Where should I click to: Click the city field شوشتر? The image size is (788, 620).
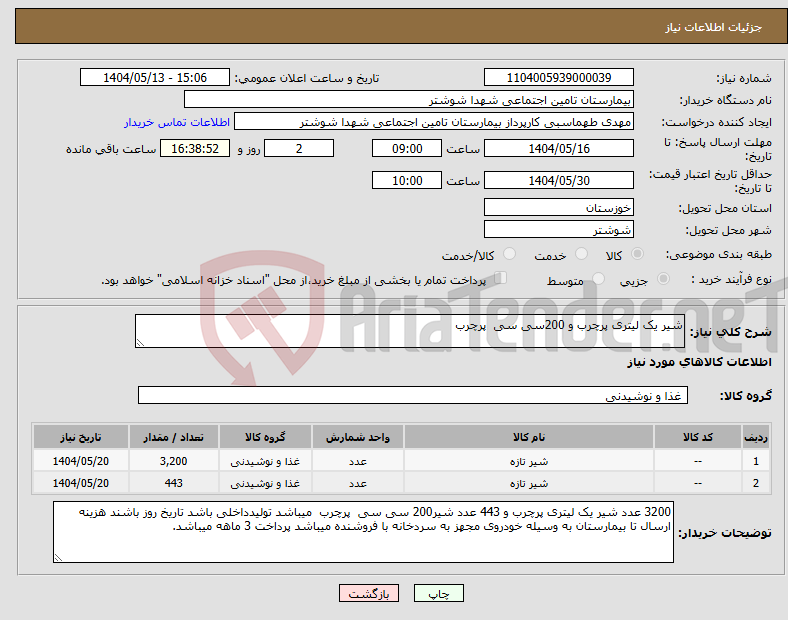(558, 230)
